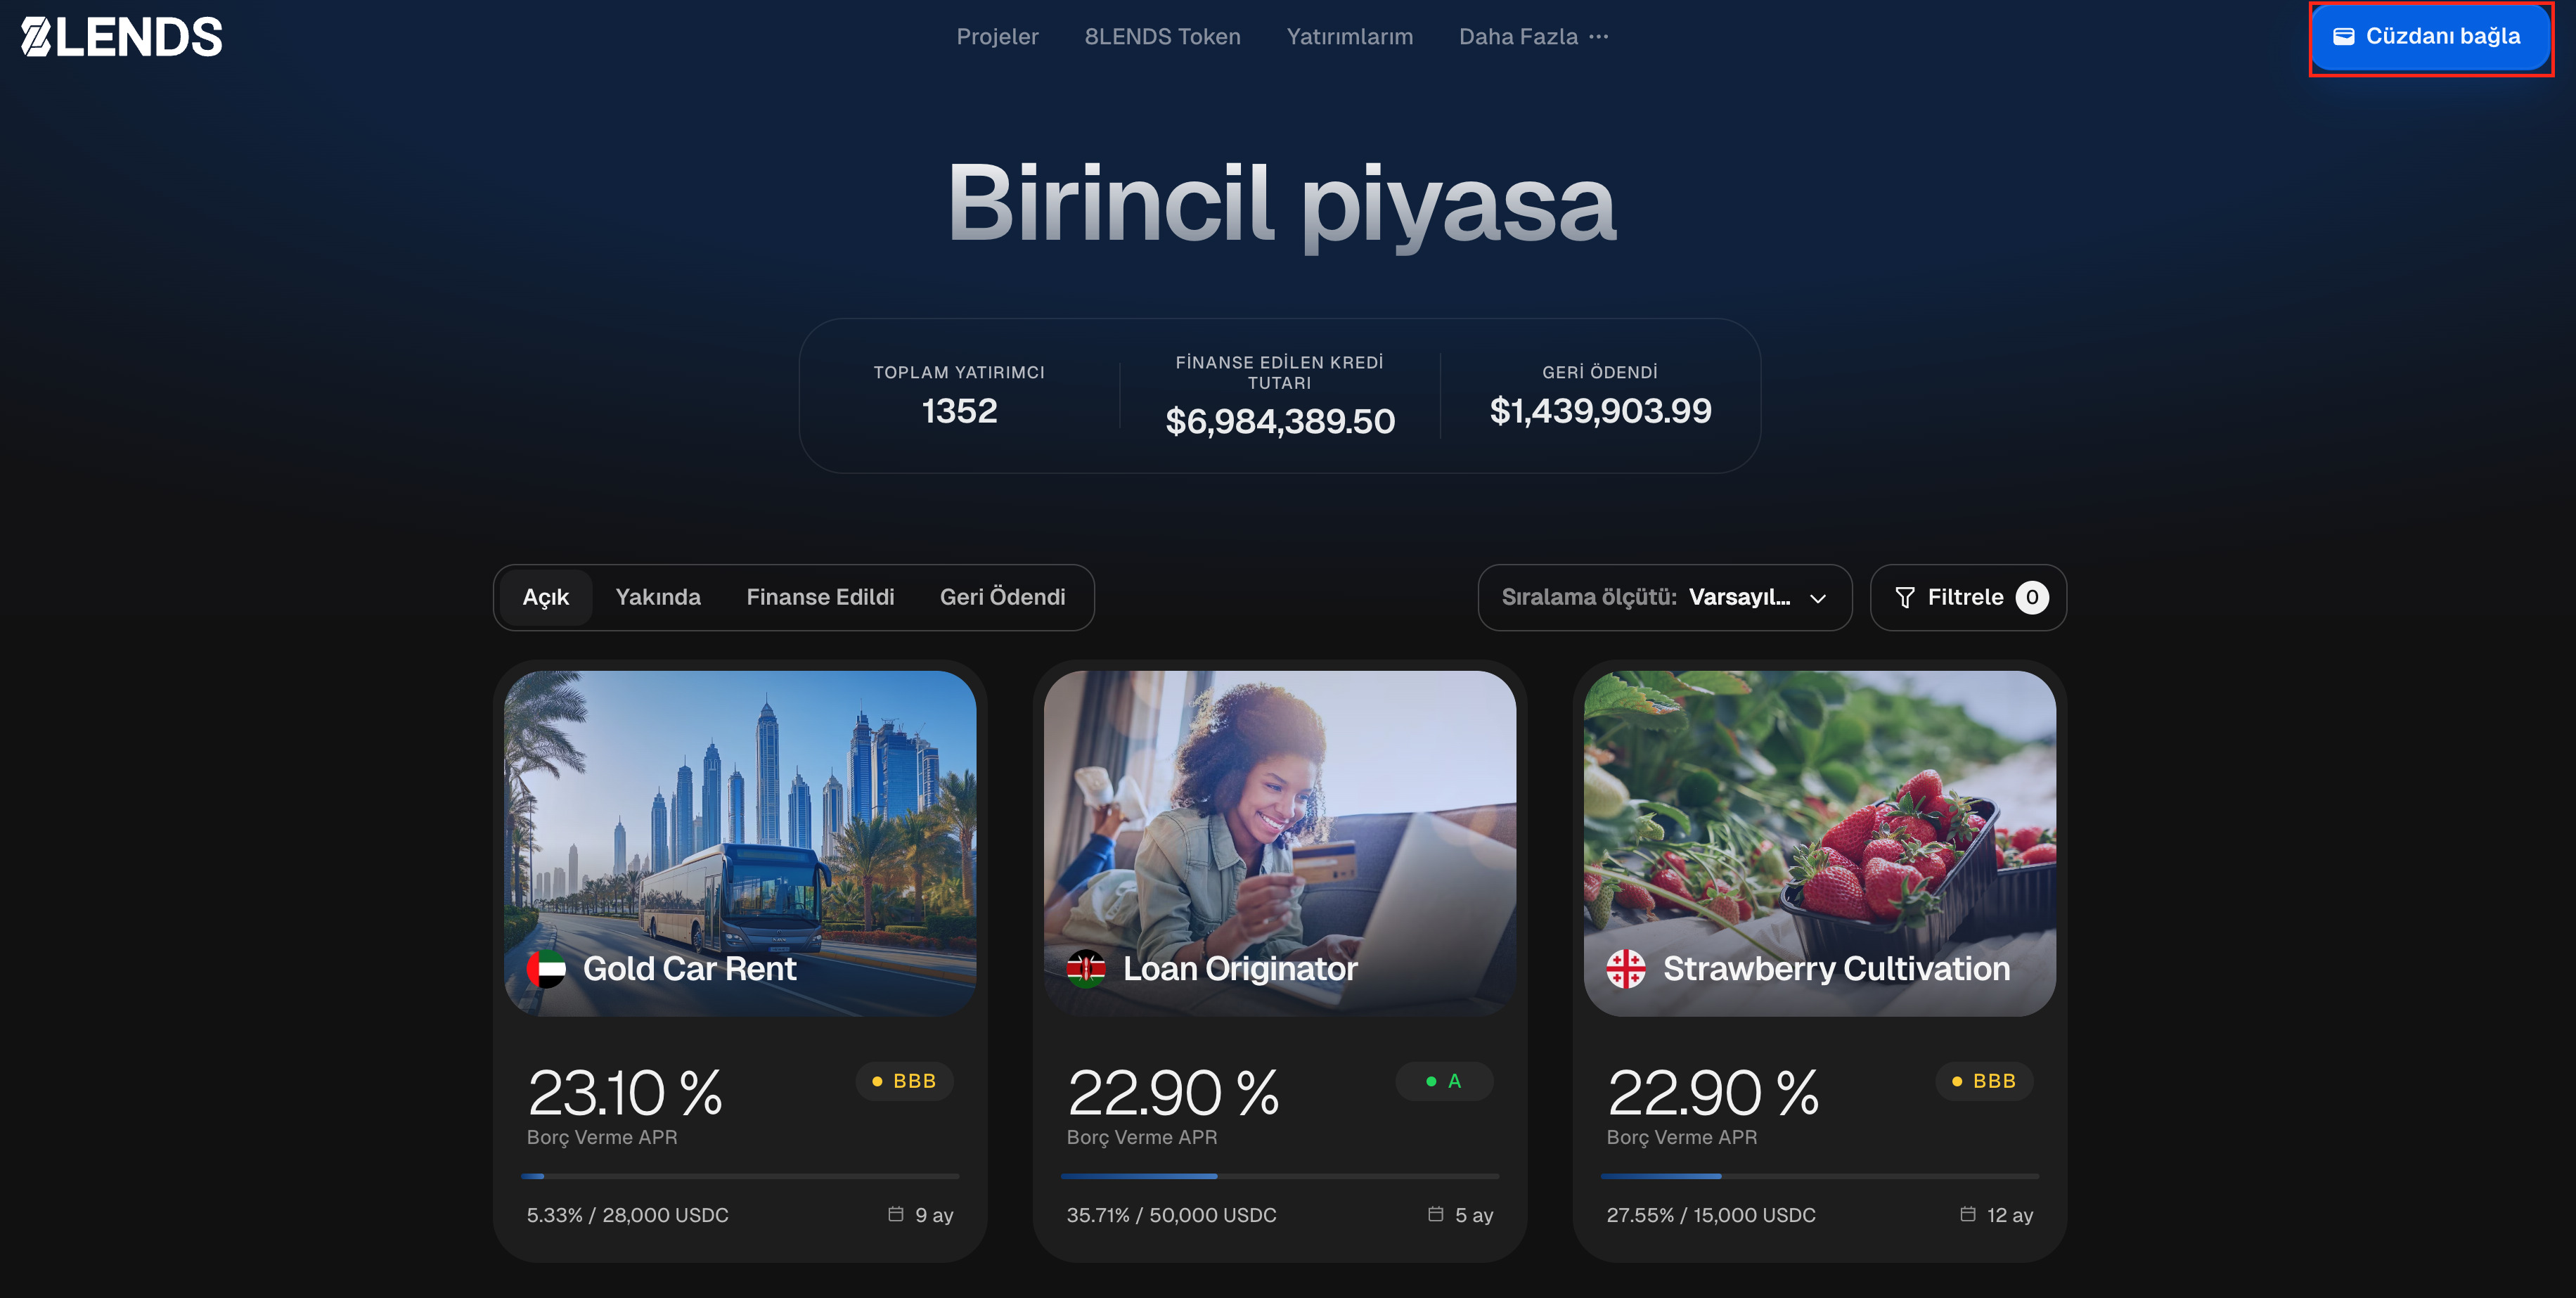Click the wallet icon in Cüzdanı bağla

[x=2343, y=36]
